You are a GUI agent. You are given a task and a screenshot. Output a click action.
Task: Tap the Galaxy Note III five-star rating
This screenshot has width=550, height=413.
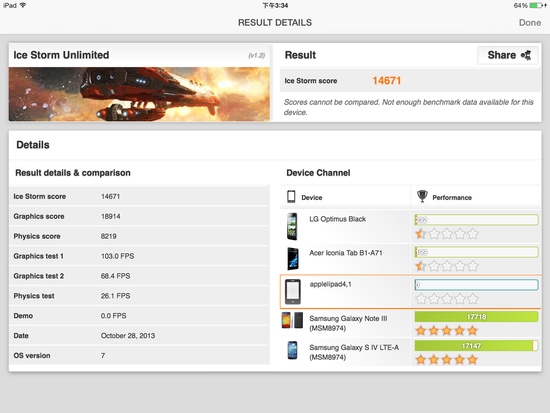(x=447, y=330)
